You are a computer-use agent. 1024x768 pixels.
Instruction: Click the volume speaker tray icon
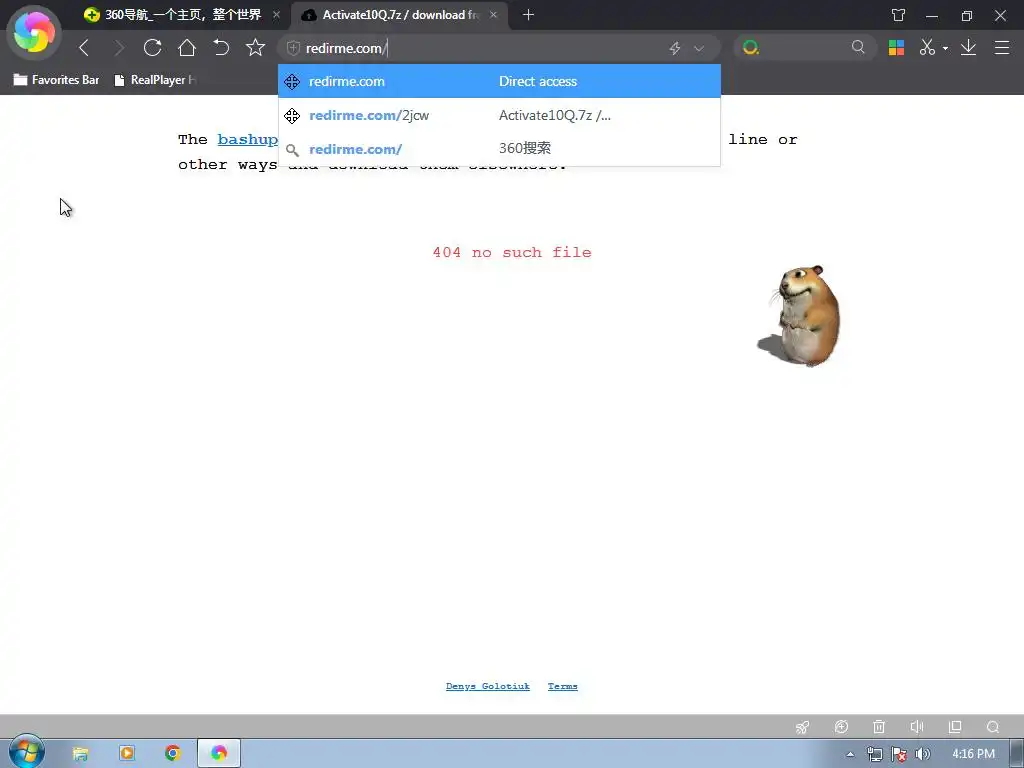click(x=923, y=754)
